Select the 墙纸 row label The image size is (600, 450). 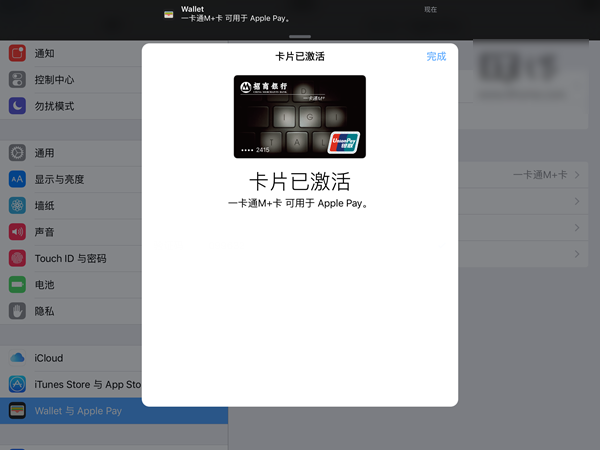(x=44, y=206)
